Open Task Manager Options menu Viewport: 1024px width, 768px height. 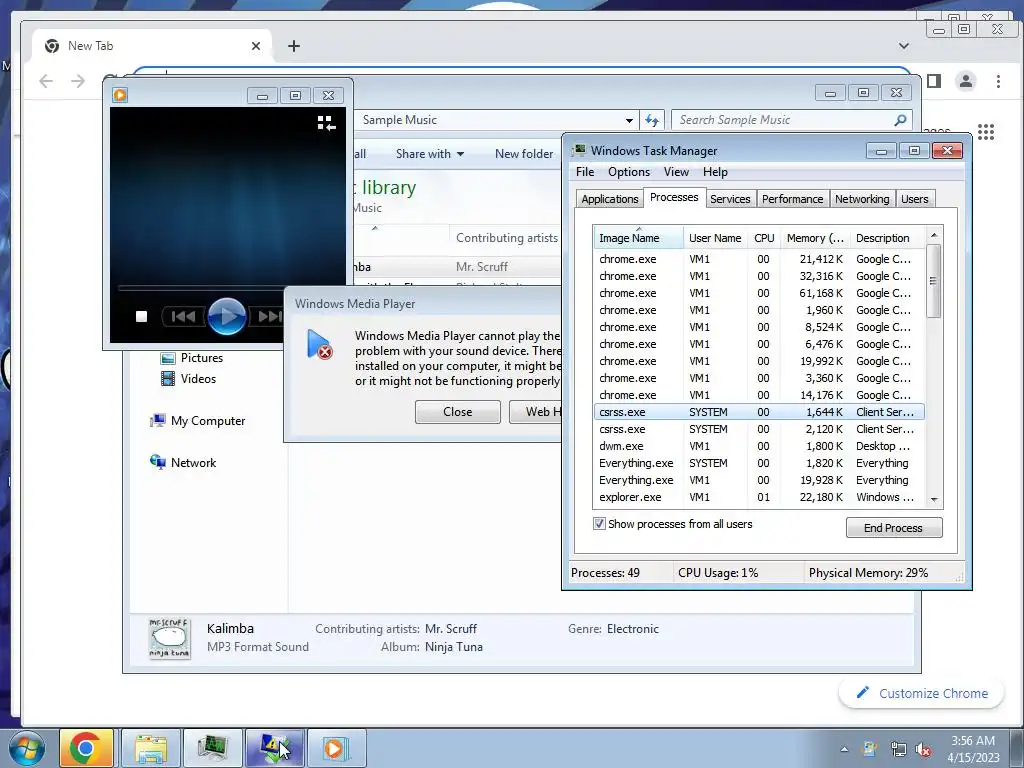click(628, 172)
